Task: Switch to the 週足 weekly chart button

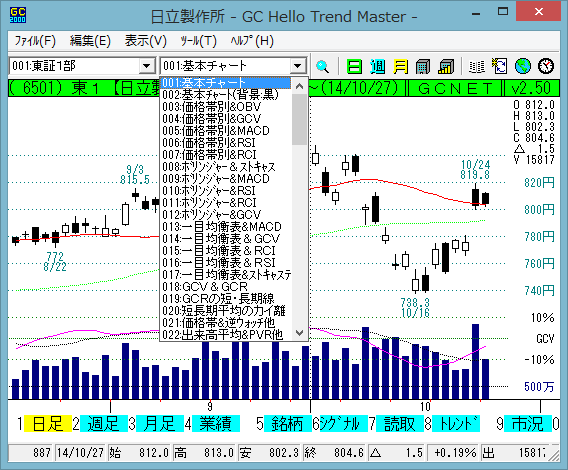Action: pos(104,424)
